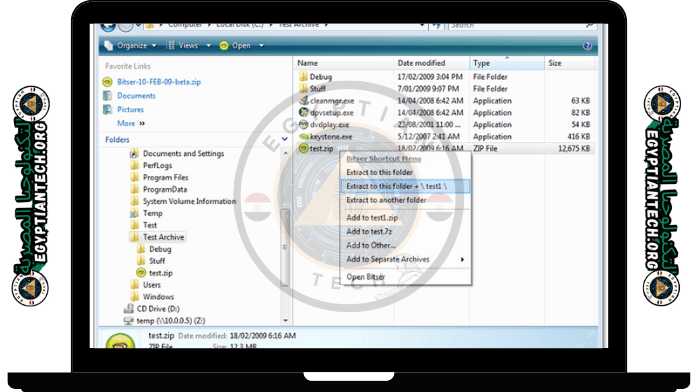The height and width of the screenshot is (392, 698).
Task: Select Add to test1.zip menu entry
Action: click(x=372, y=218)
